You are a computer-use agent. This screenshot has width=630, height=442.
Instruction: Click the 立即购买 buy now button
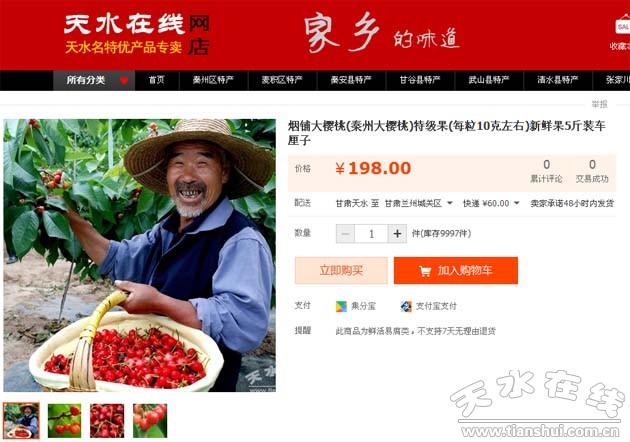click(341, 270)
